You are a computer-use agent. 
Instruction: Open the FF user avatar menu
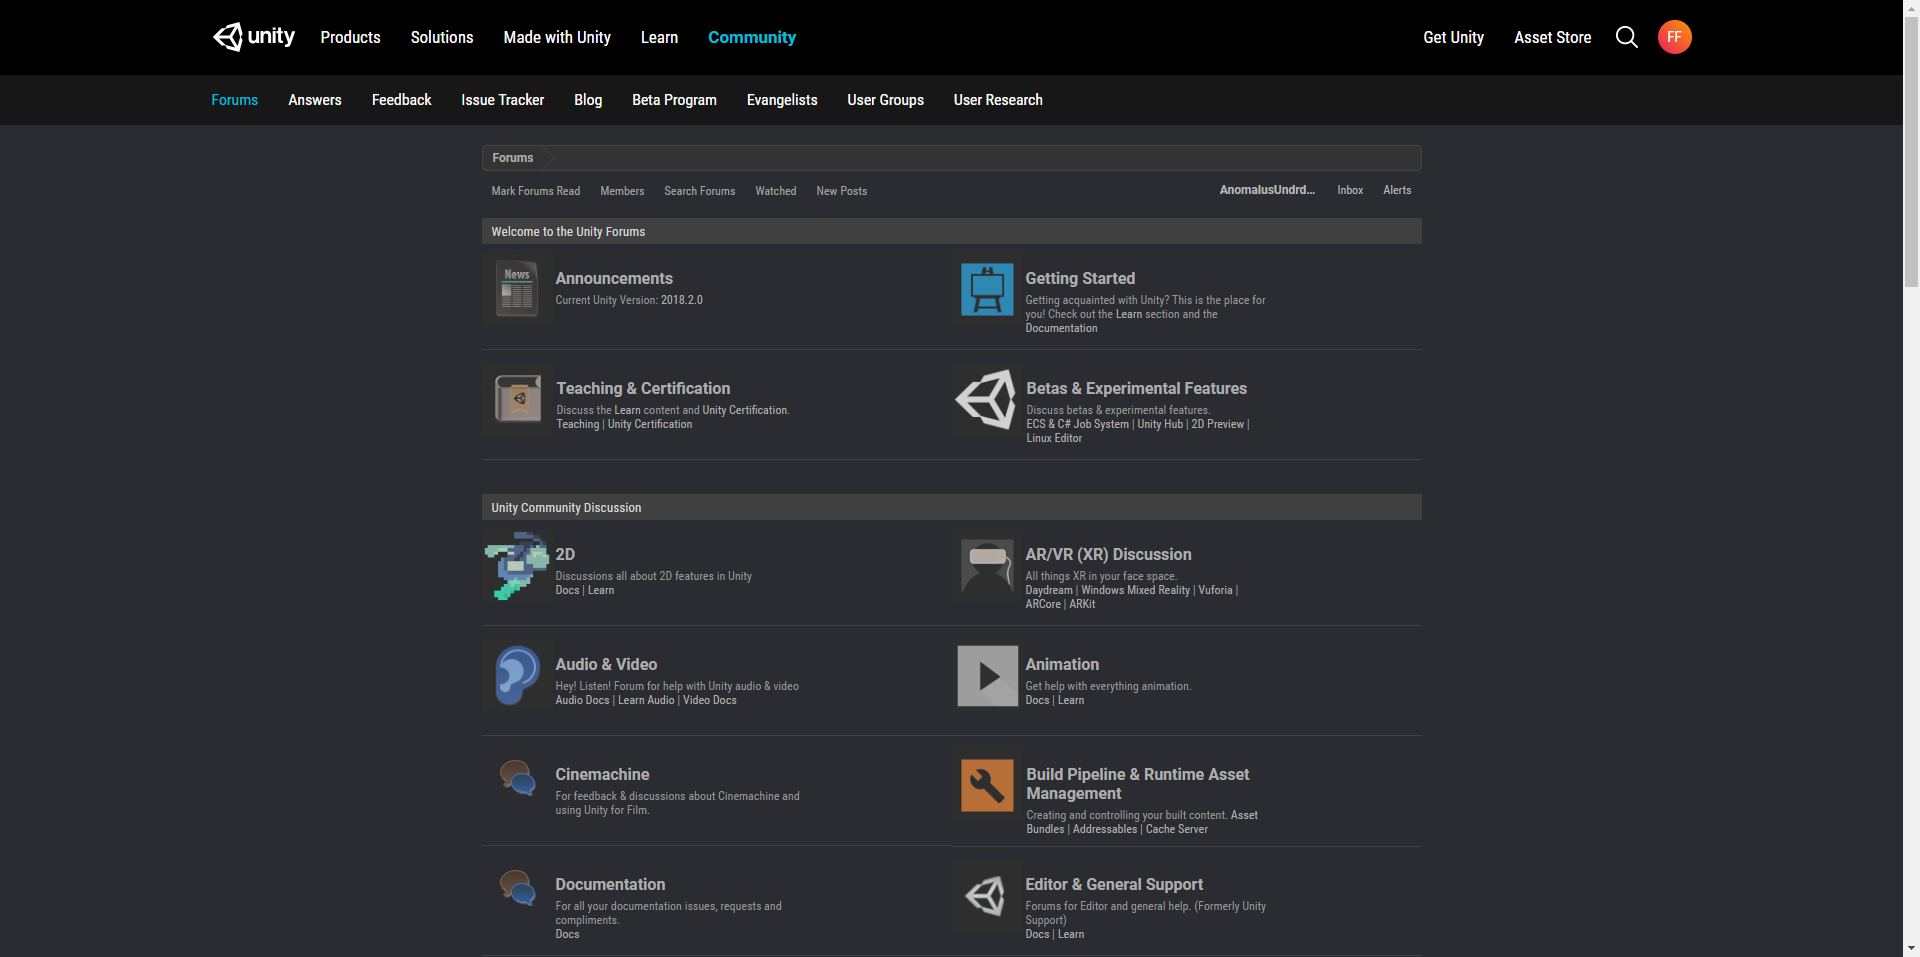[1674, 37]
